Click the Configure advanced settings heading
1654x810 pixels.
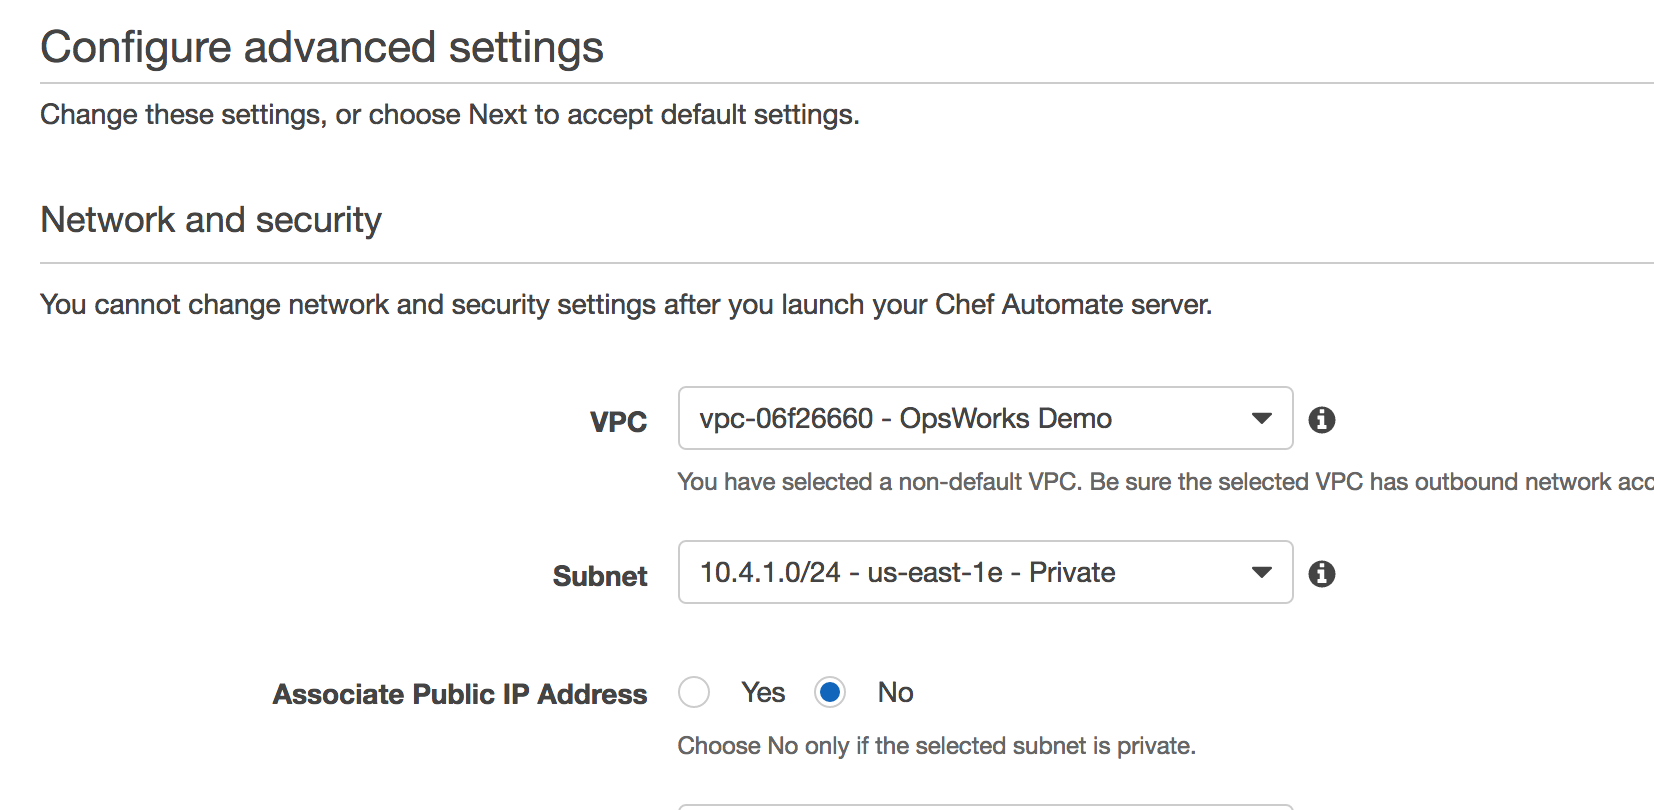pyautogui.click(x=322, y=47)
